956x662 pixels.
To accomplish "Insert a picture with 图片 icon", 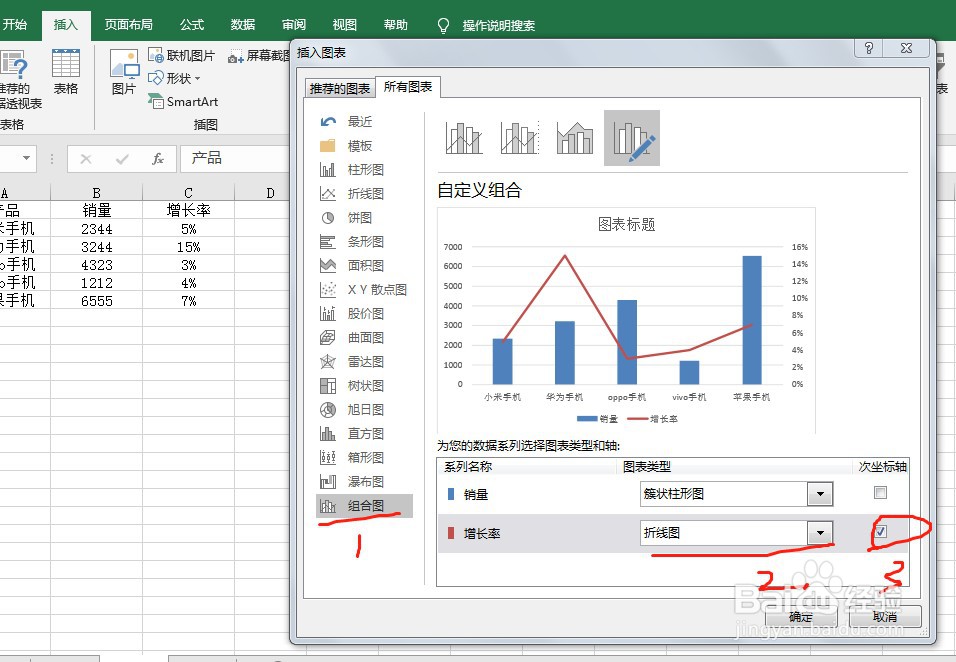I will [x=124, y=72].
